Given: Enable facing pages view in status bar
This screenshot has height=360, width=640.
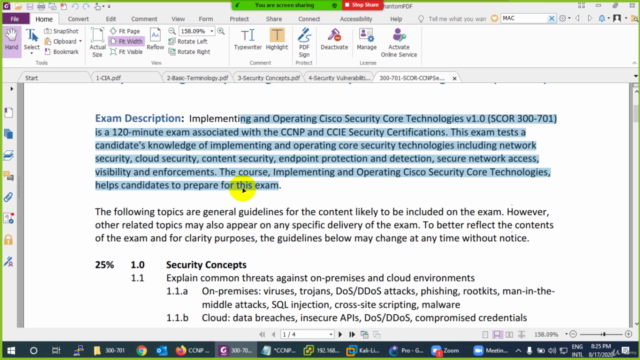Looking at the screenshot, I should pos(509,335).
